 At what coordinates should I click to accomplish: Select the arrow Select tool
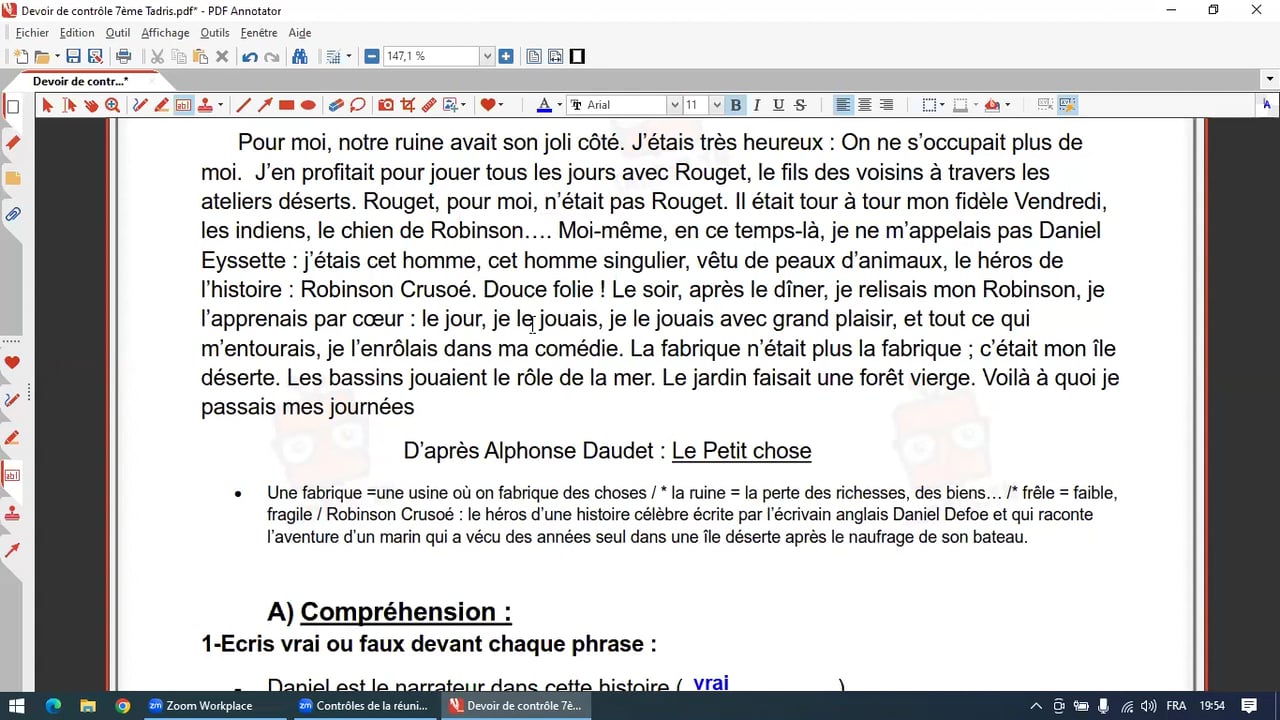(x=47, y=105)
